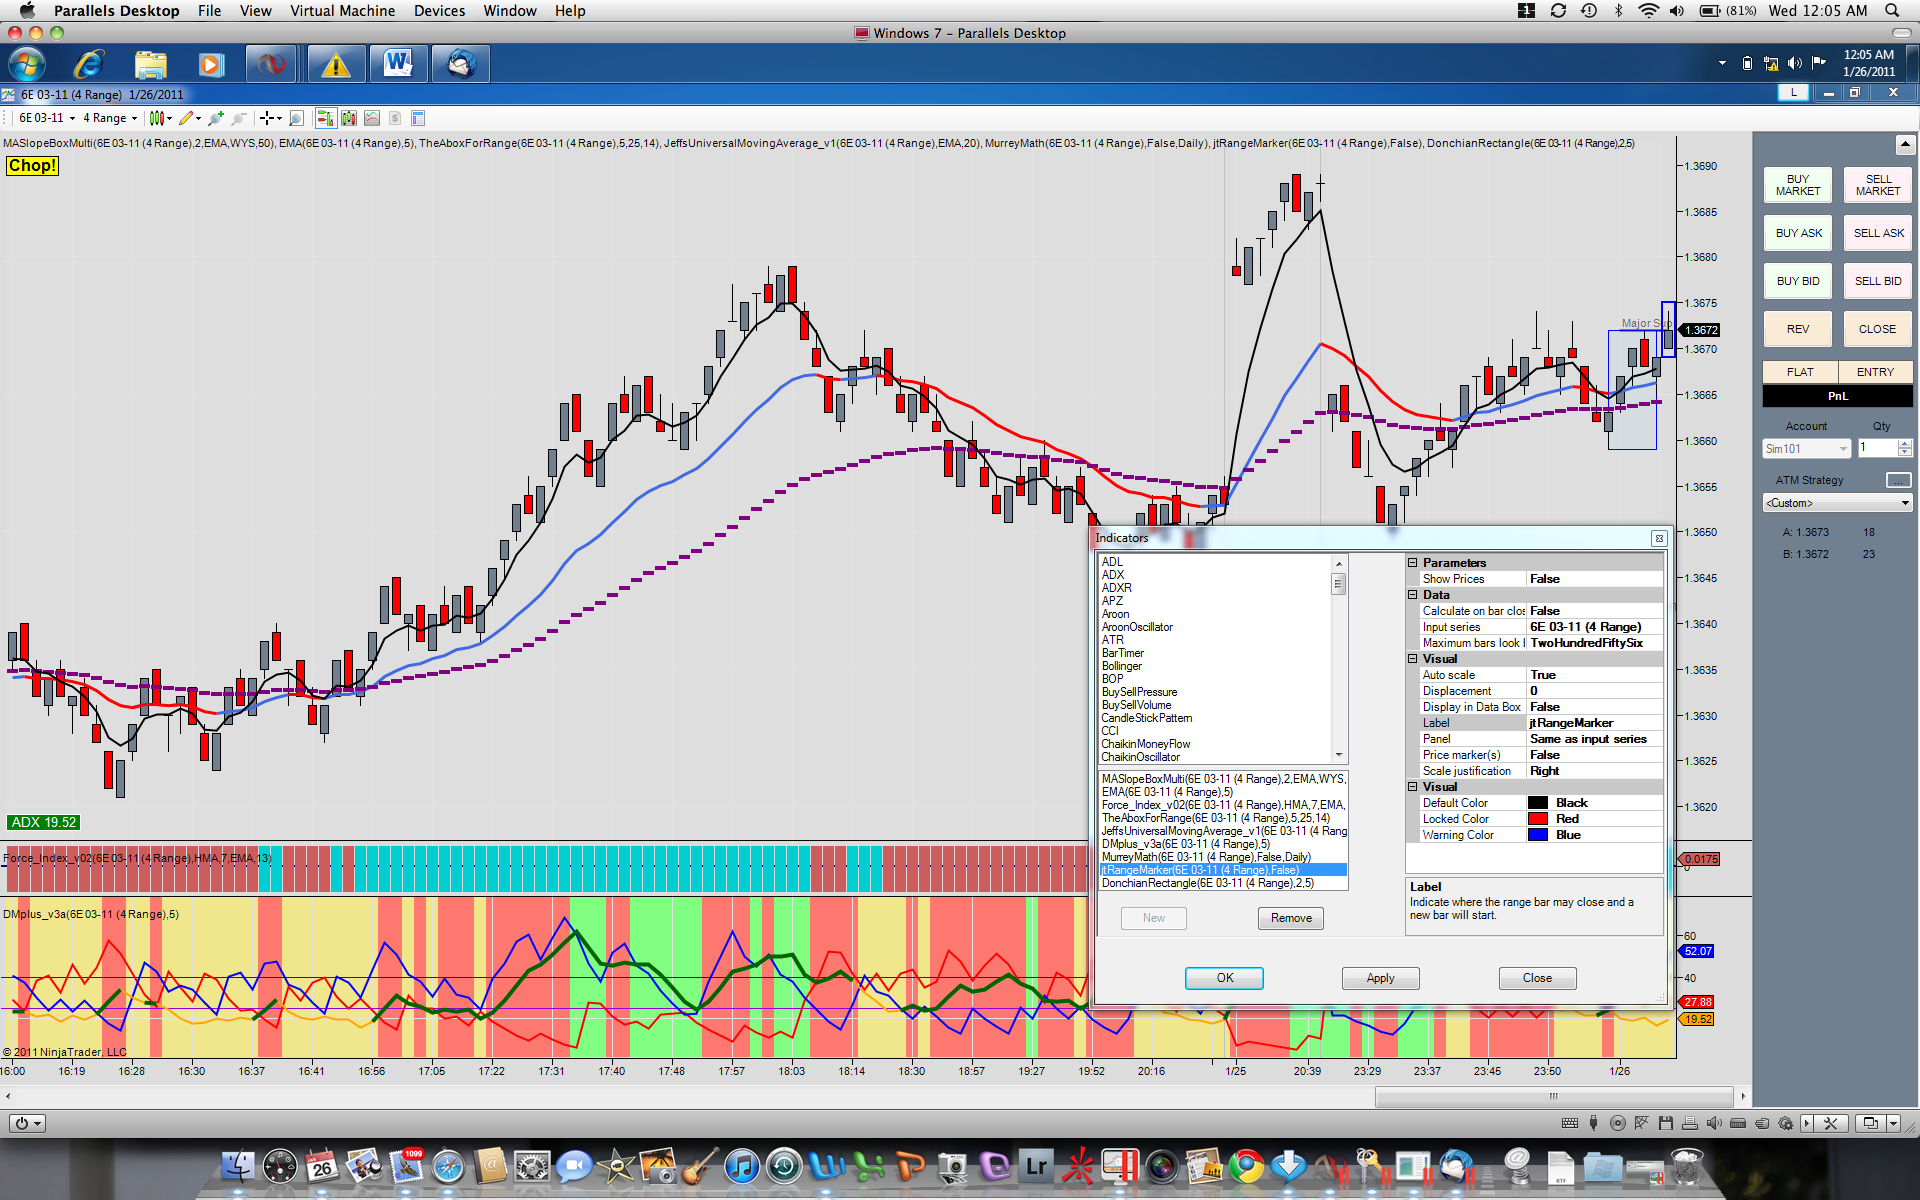Open iTunes in the Mac dock

[x=741, y=1166]
